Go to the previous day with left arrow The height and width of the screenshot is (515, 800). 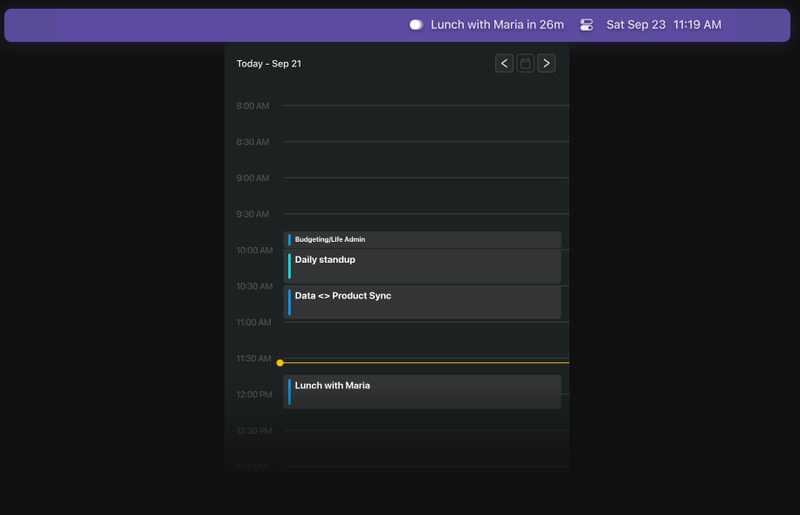pyautogui.click(x=504, y=63)
